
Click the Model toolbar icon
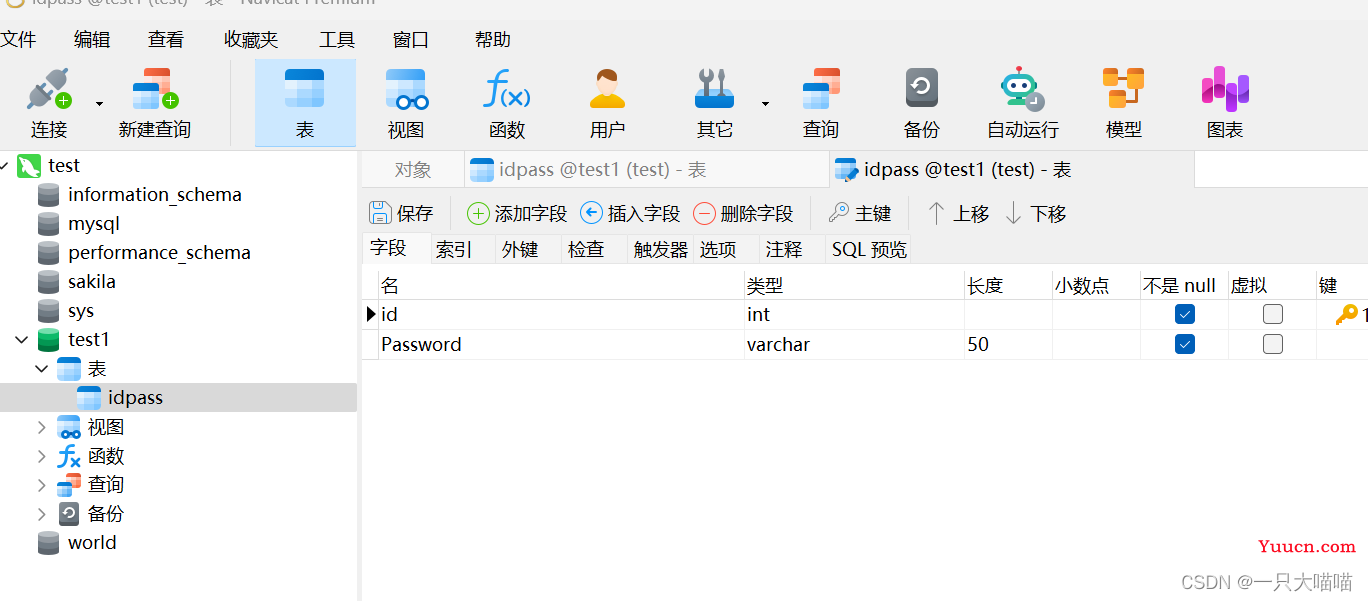pos(1123,88)
